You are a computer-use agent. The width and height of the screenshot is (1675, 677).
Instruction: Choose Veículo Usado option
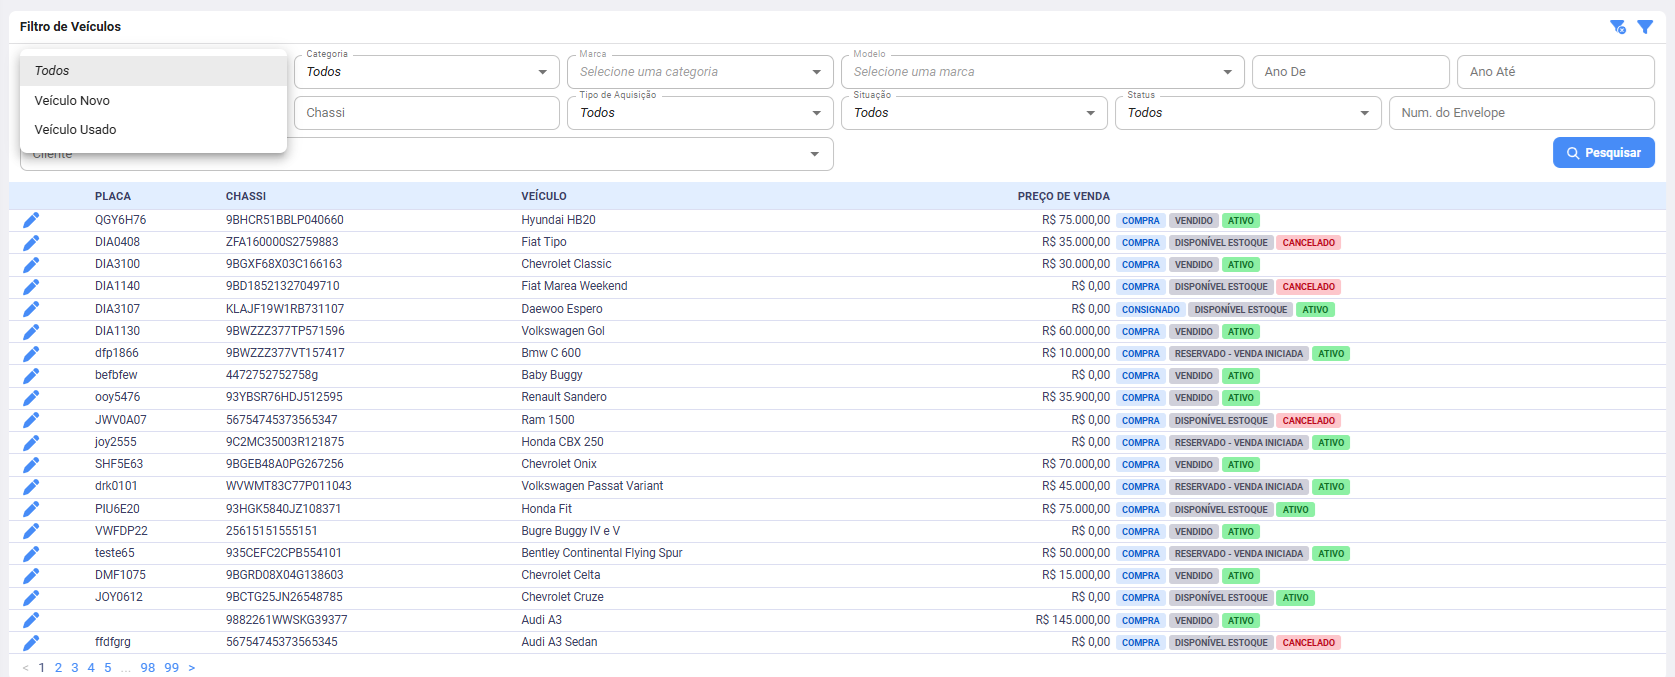click(x=154, y=130)
